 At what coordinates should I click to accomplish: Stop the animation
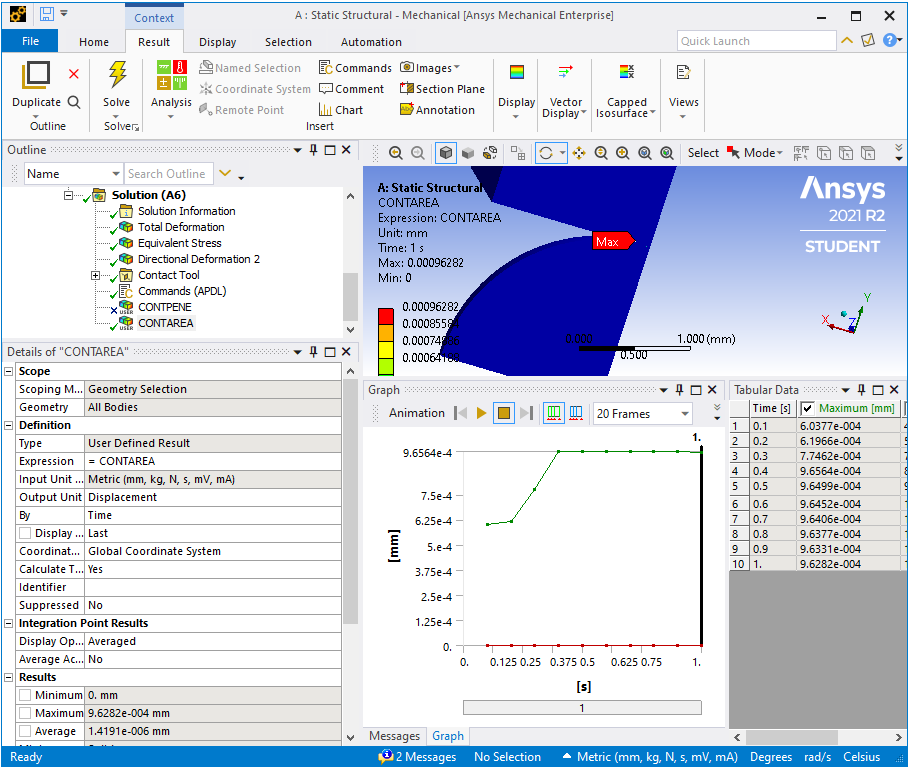504,413
